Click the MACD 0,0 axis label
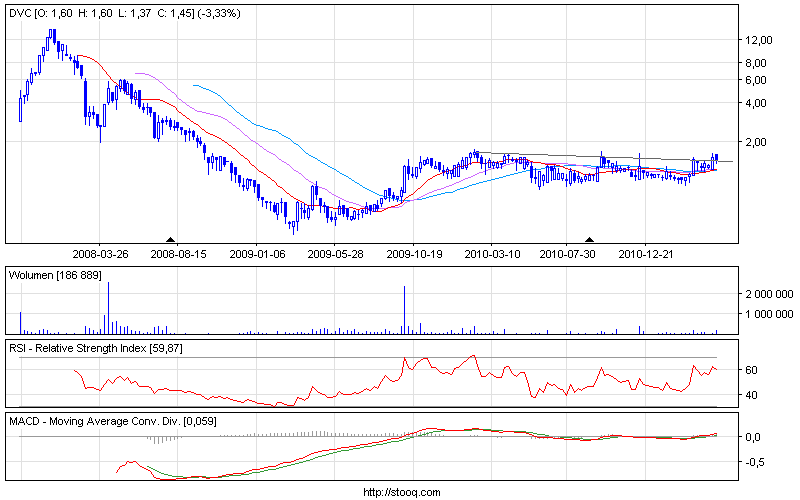Screen dimensions: 800x500 click(x=759, y=437)
